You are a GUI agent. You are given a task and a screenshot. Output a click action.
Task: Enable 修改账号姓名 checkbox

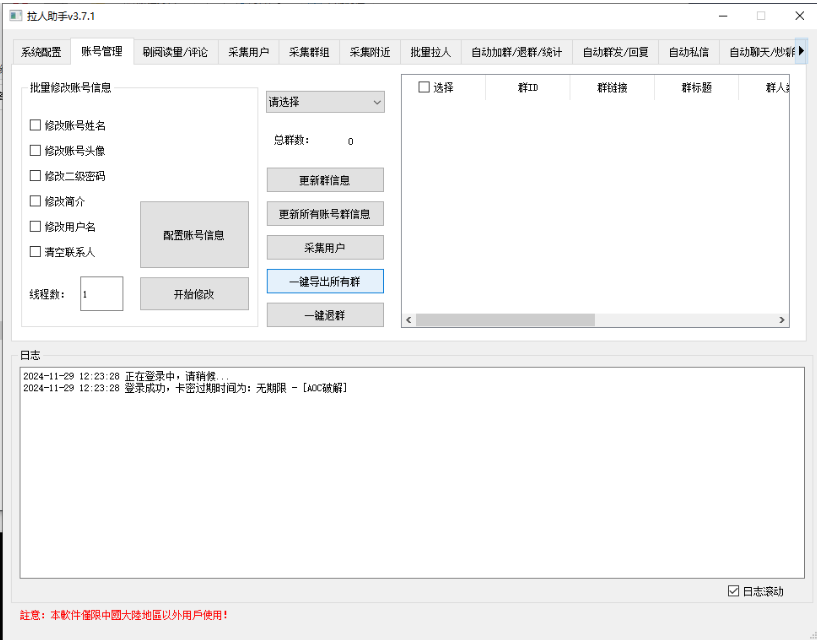[x=36, y=125]
